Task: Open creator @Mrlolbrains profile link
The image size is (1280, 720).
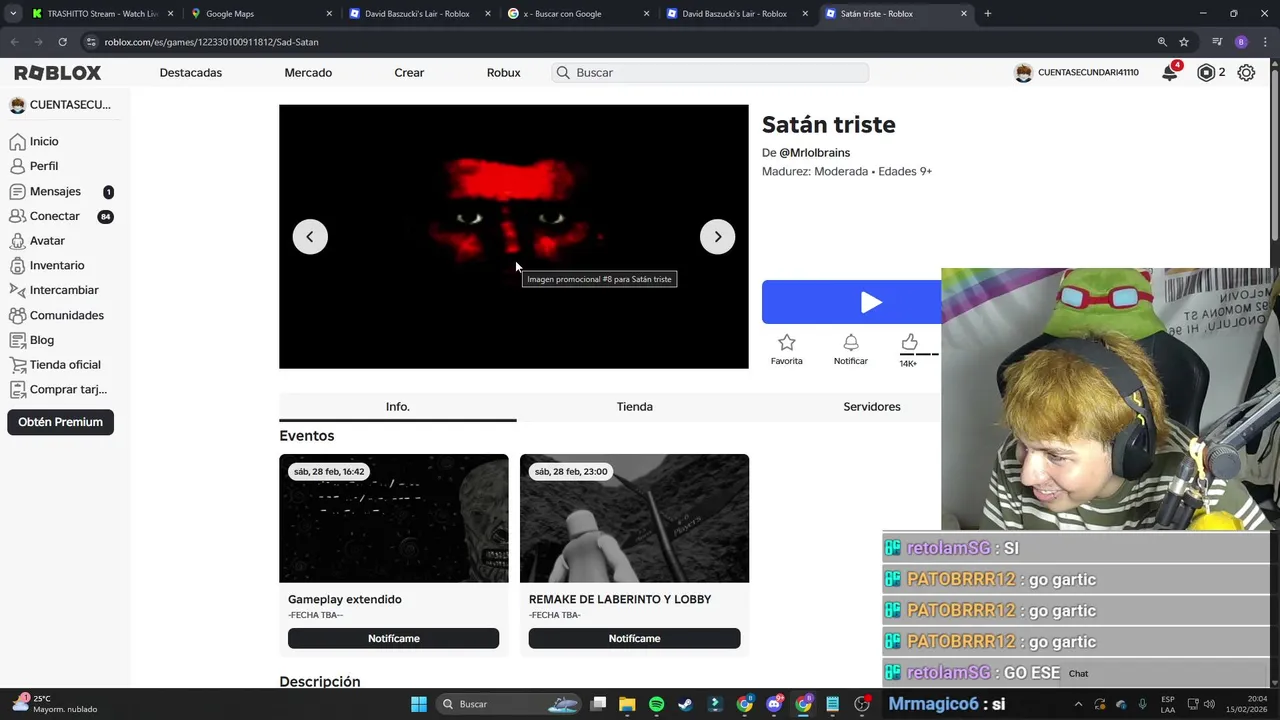Action: coord(815,153)
